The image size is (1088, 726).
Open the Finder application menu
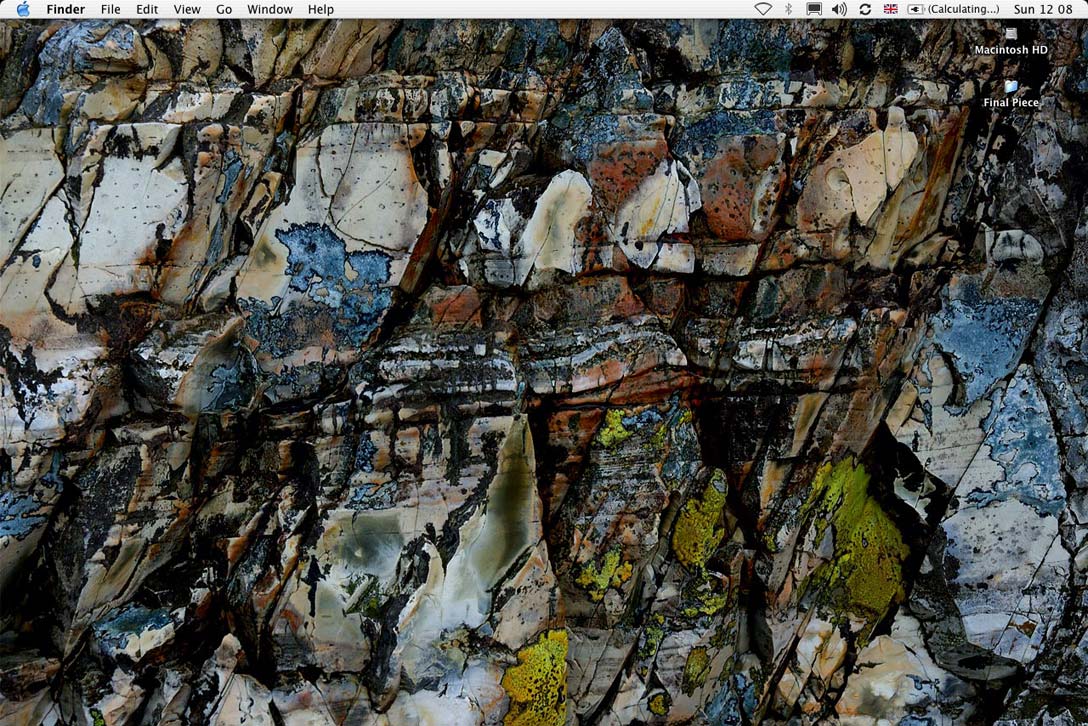[x=66, y=9]
